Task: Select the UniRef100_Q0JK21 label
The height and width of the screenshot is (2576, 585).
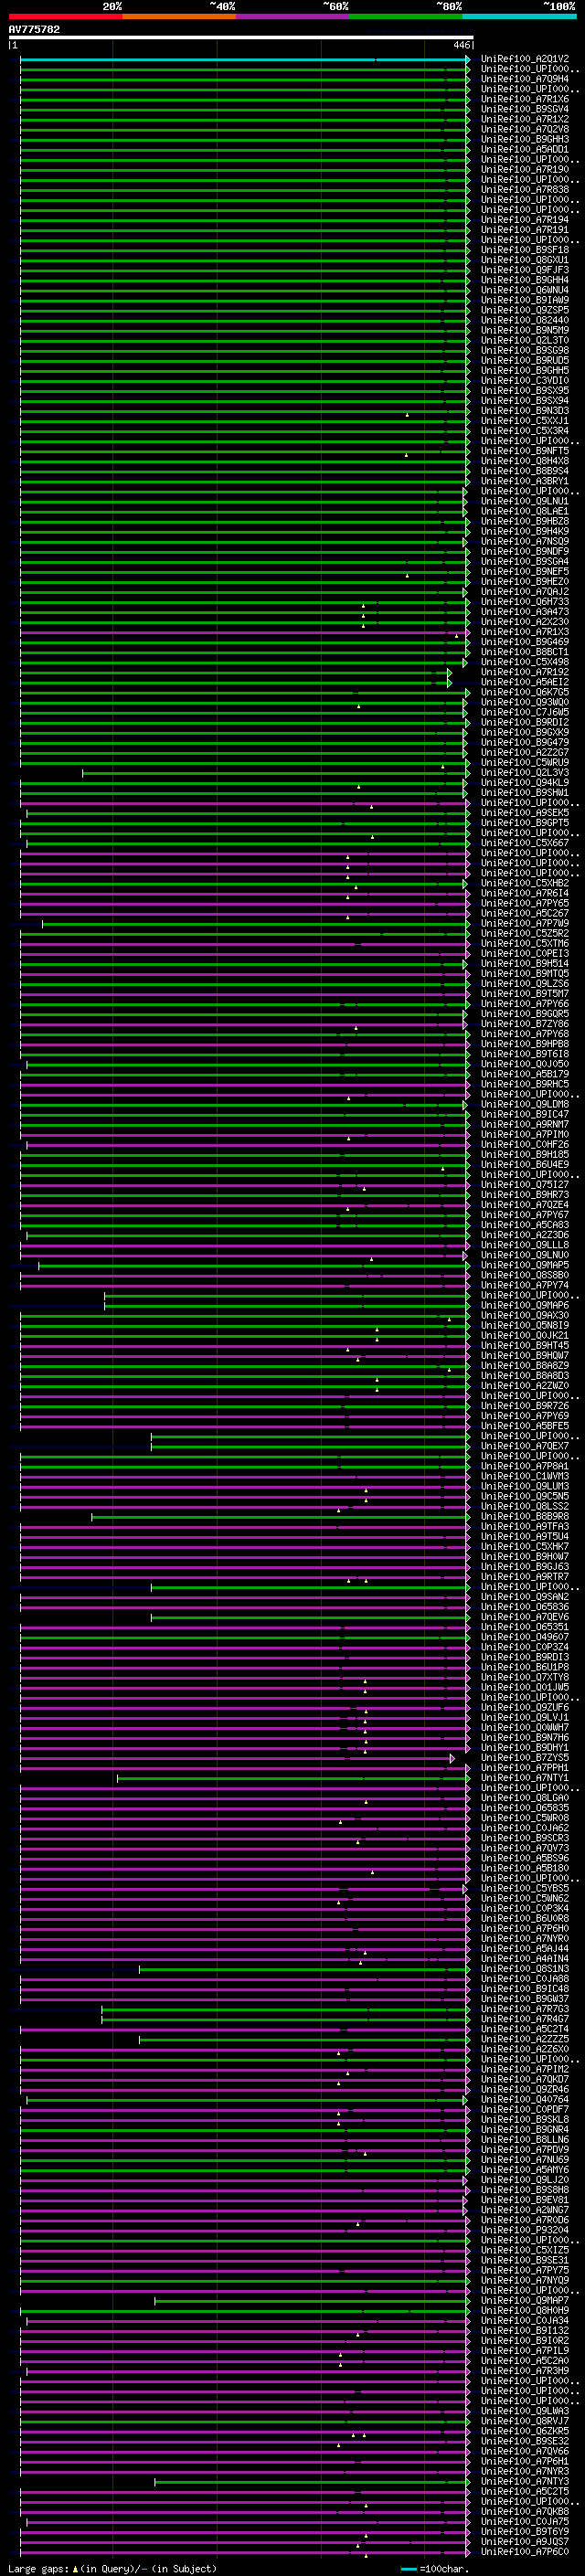Action: pos(525,1336)
